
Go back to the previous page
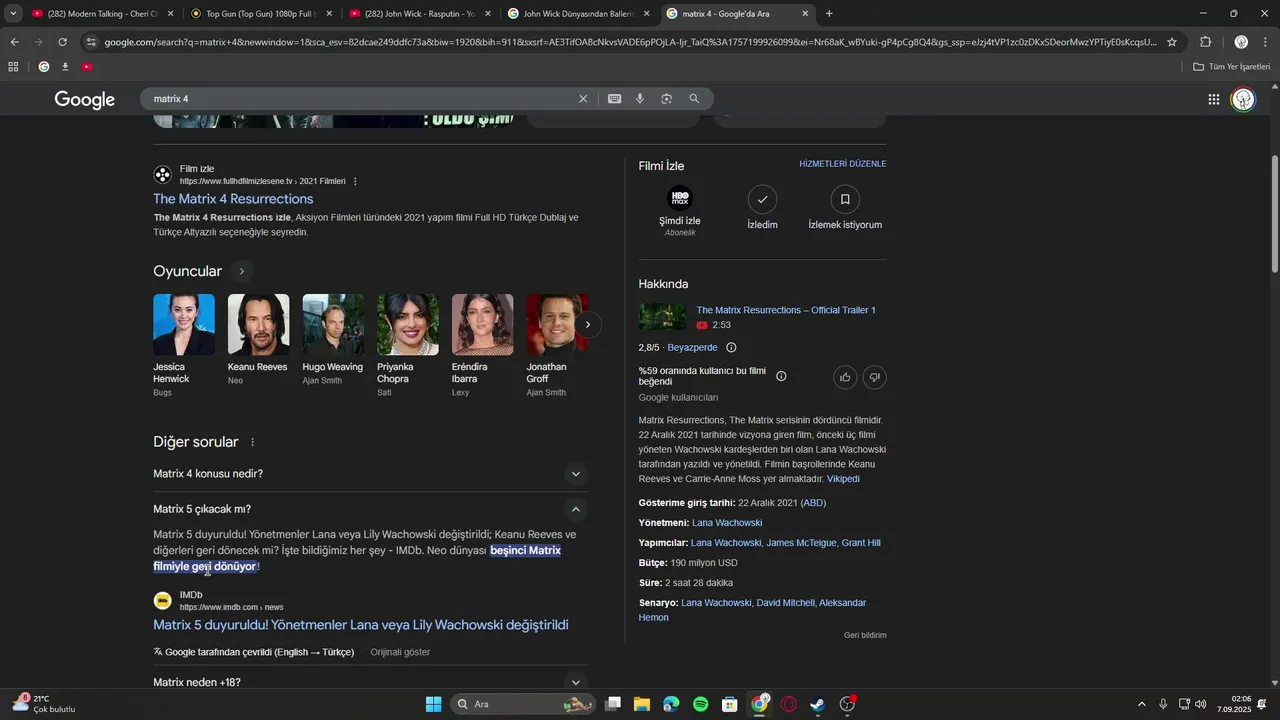(14, 42)
